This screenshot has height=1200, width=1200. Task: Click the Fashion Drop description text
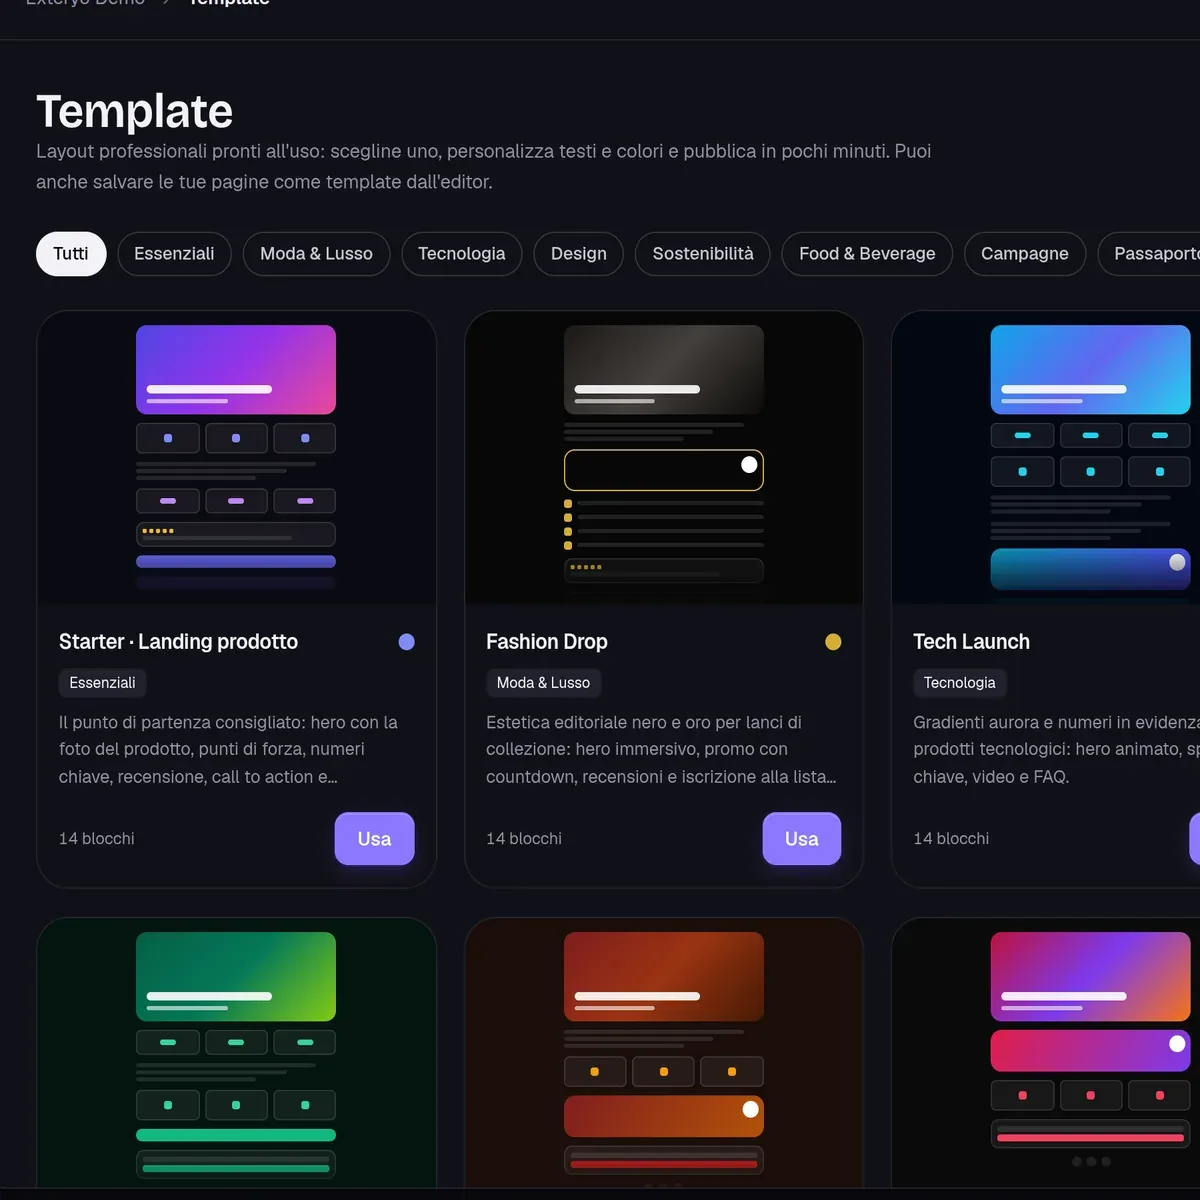pyautogui.click(x=661, y=749)
